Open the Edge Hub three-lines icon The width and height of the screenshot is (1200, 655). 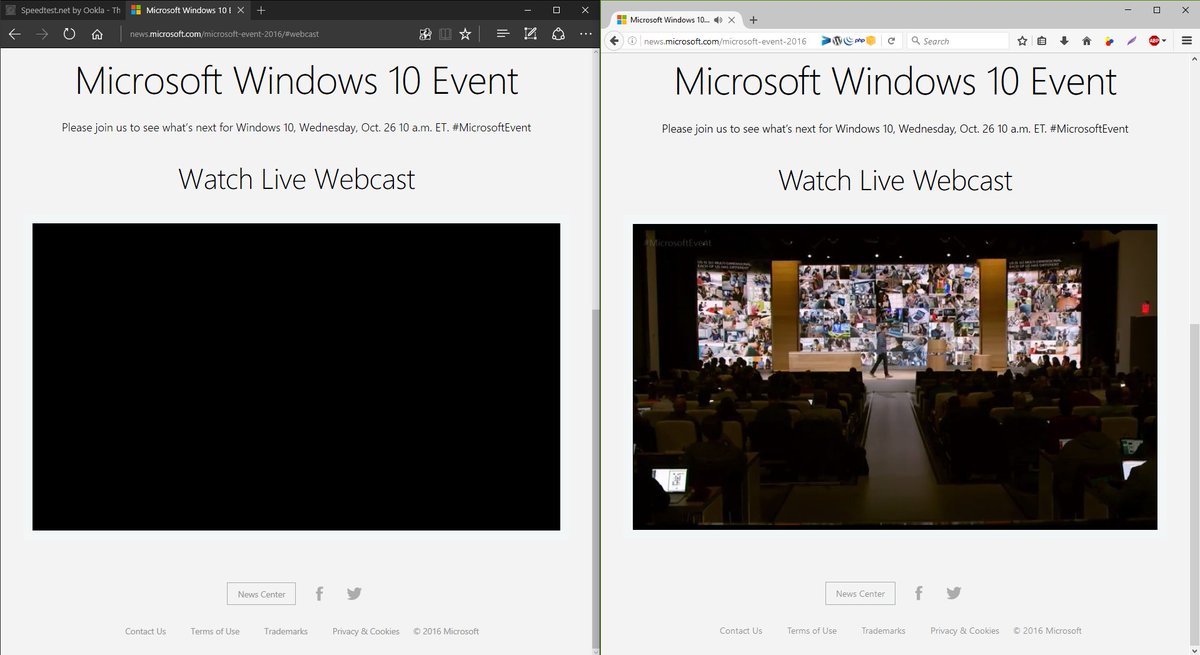(x=503, y=34)
